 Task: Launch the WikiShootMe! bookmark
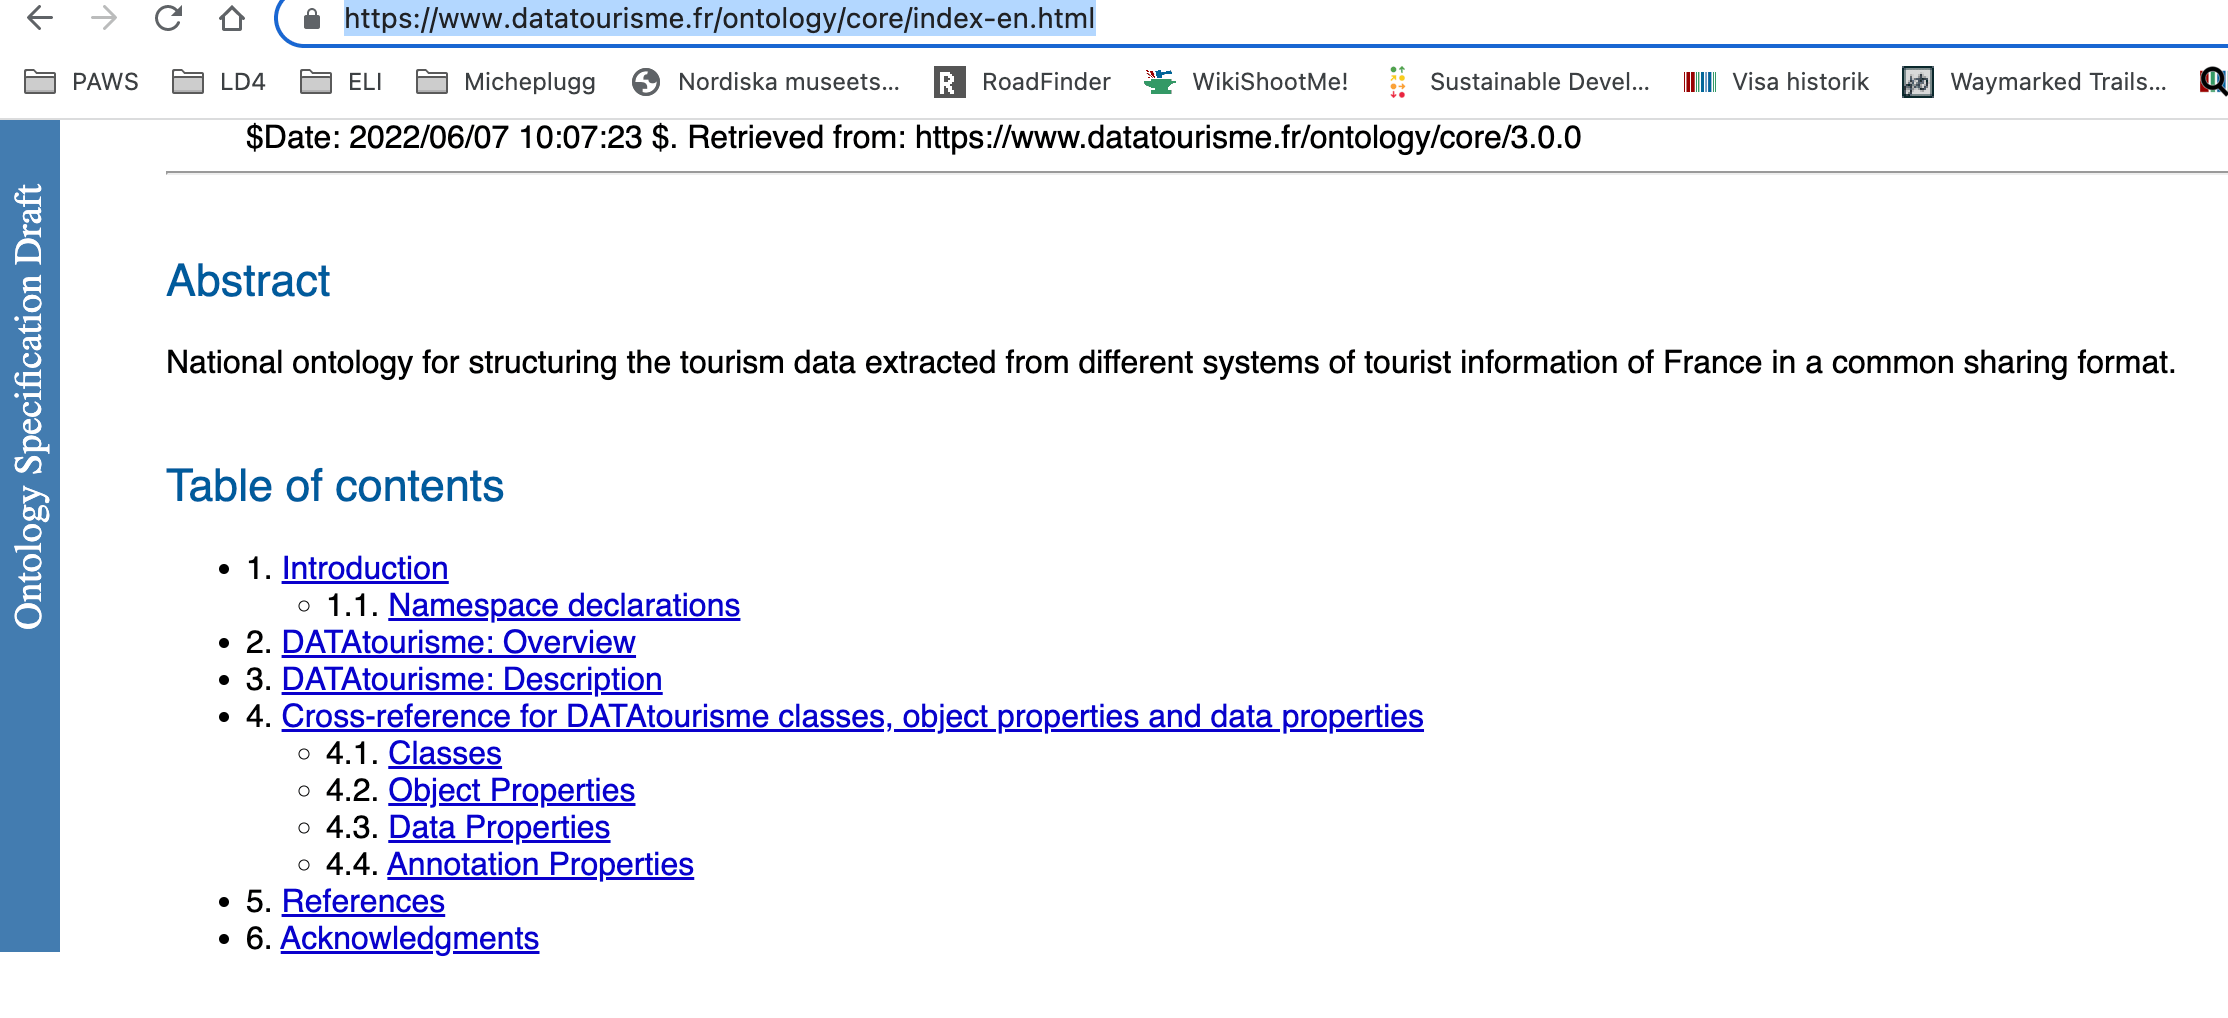point(1246,82)
